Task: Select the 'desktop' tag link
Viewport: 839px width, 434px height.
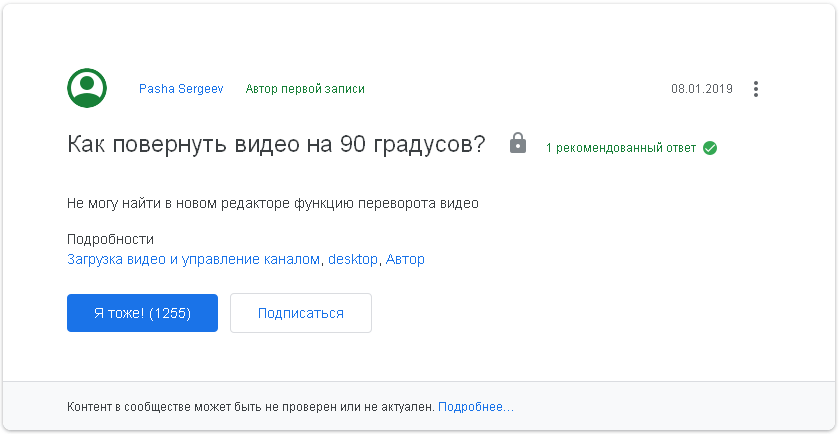Action: [353, 259]
